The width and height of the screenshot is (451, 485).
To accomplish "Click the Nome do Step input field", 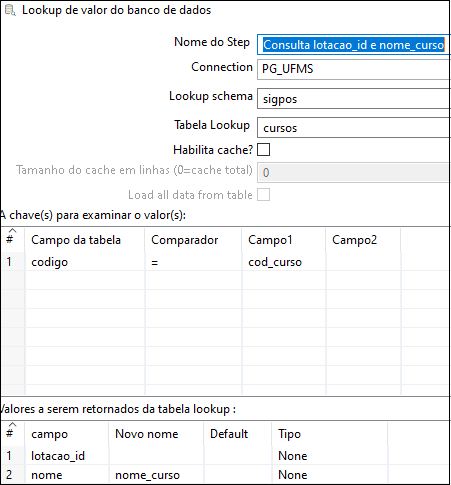I will coord(354,45).
